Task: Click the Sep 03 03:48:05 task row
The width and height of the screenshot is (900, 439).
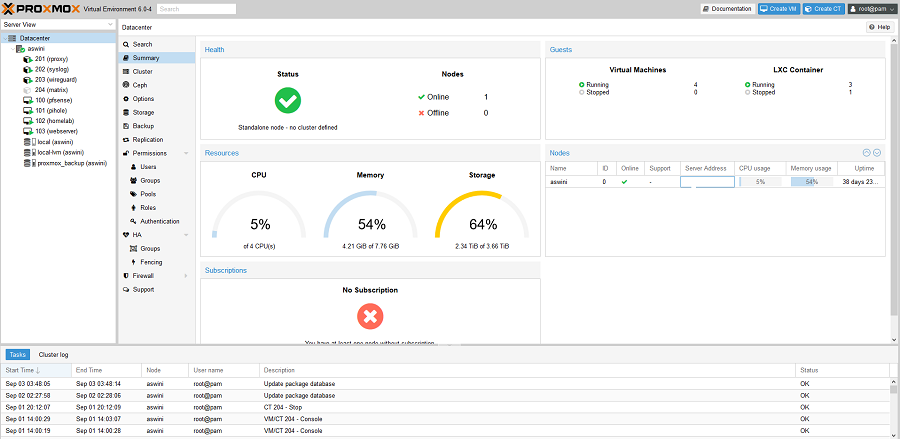Action: (445, 384)
